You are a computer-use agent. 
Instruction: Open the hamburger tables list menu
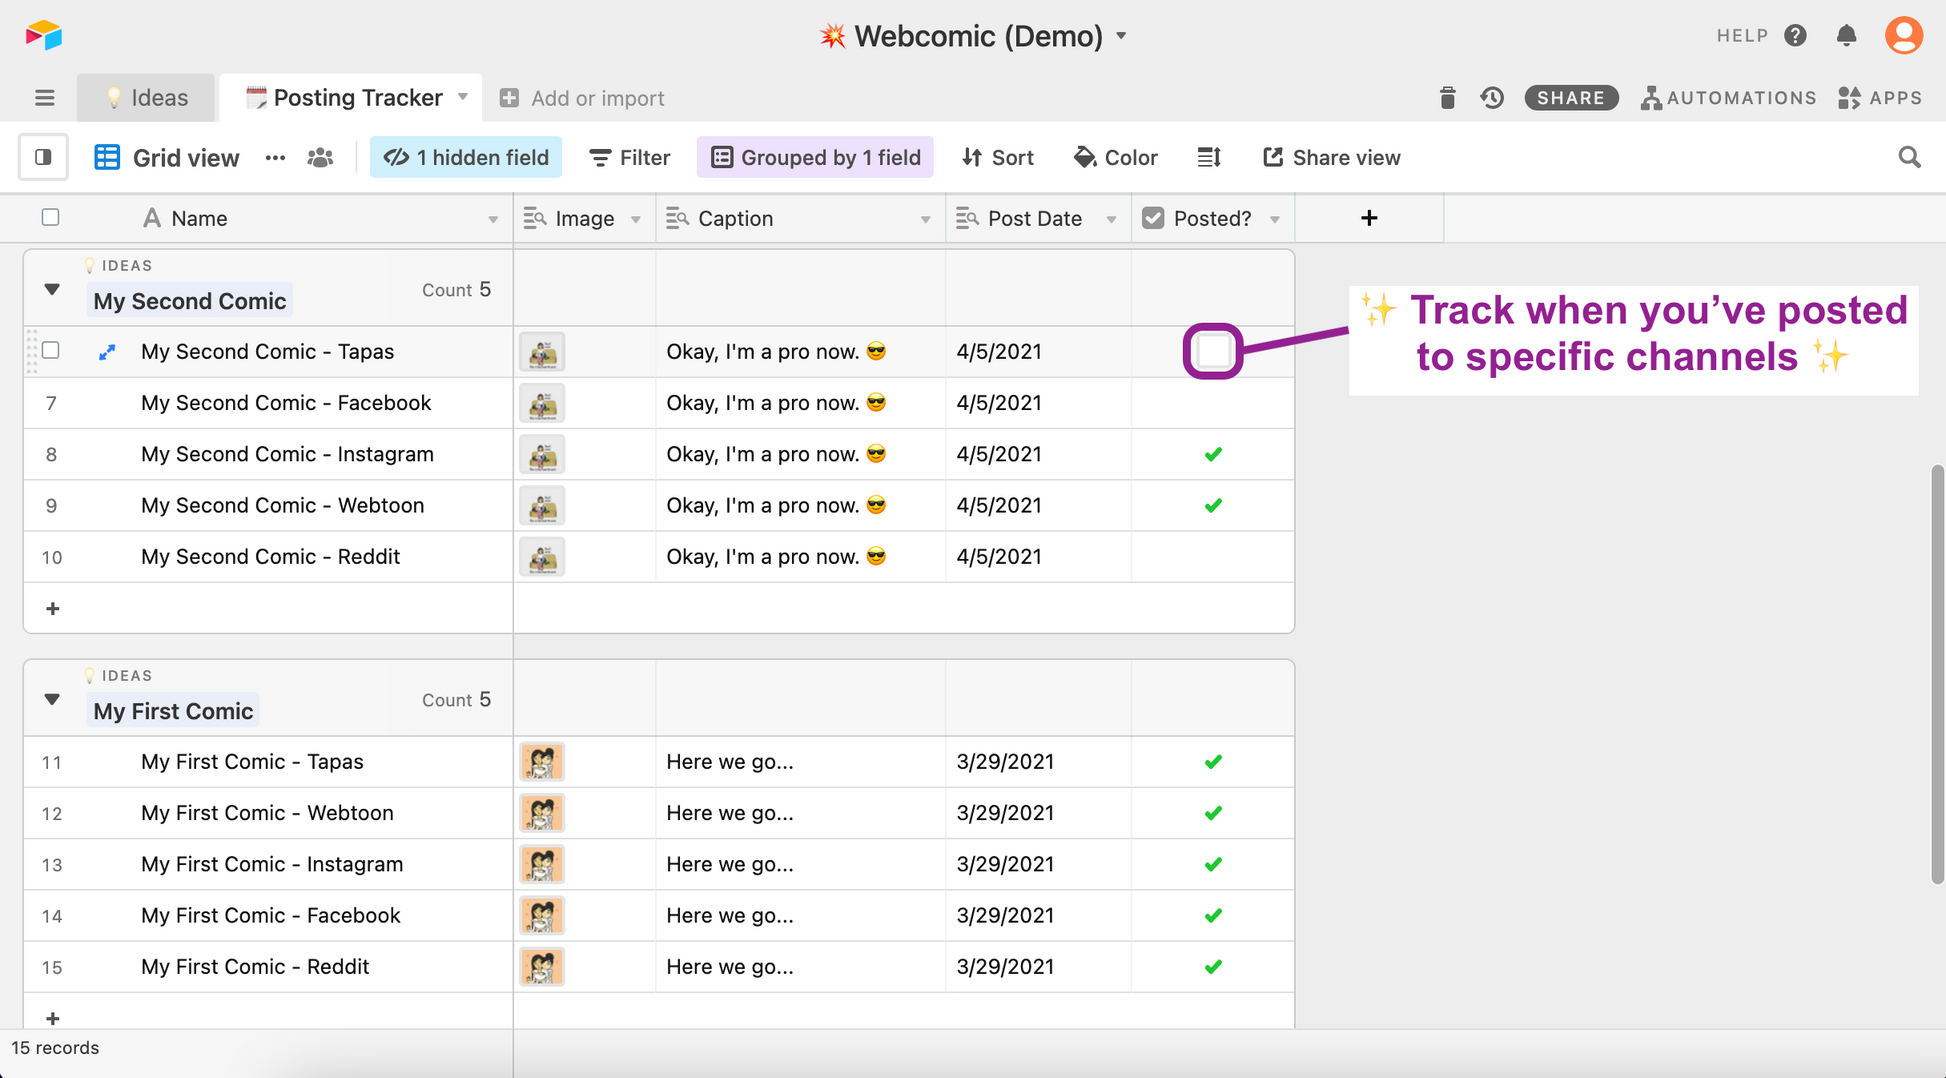click(44, 98)
